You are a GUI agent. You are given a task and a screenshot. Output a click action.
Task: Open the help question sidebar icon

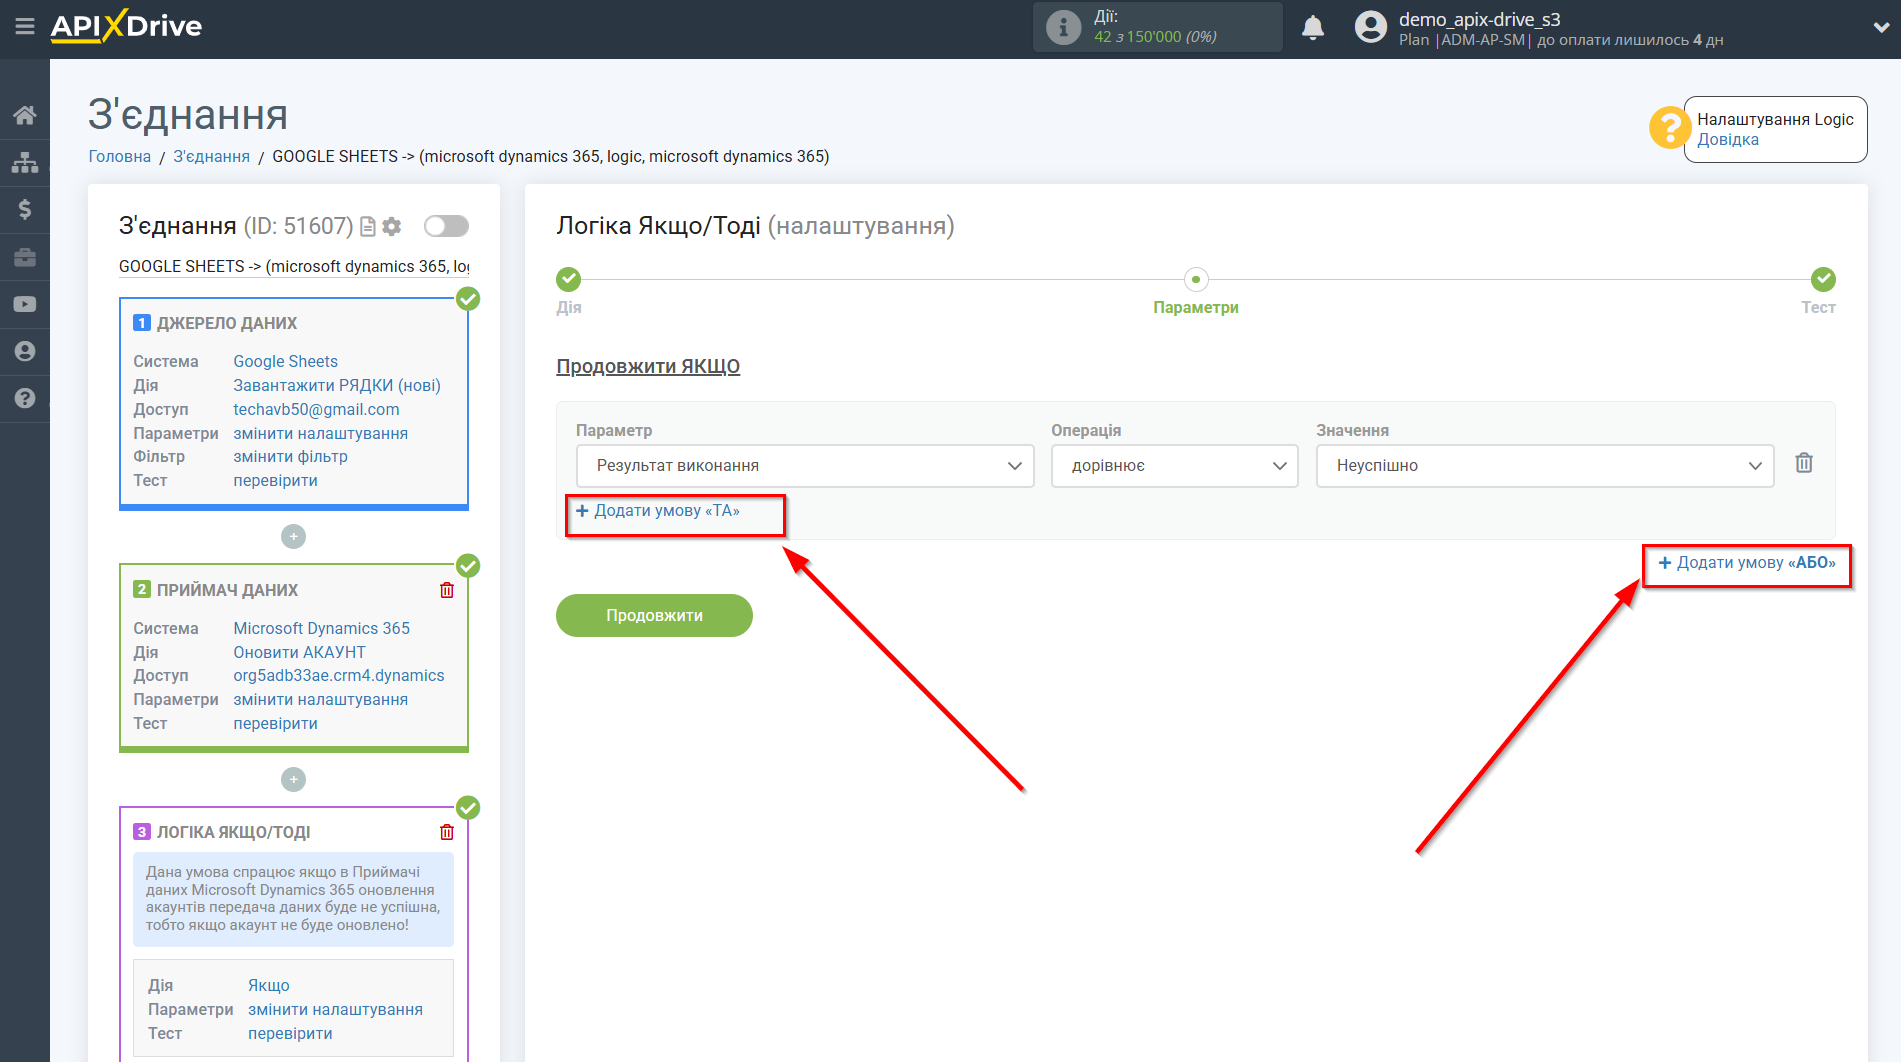pos(25,398)
